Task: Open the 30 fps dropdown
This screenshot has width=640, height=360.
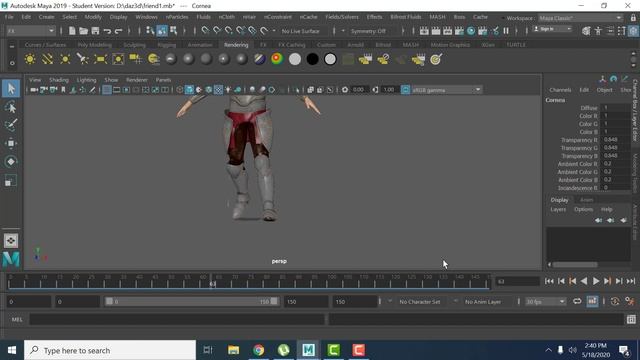Action: pyautogui.click(x=545, y=302)
